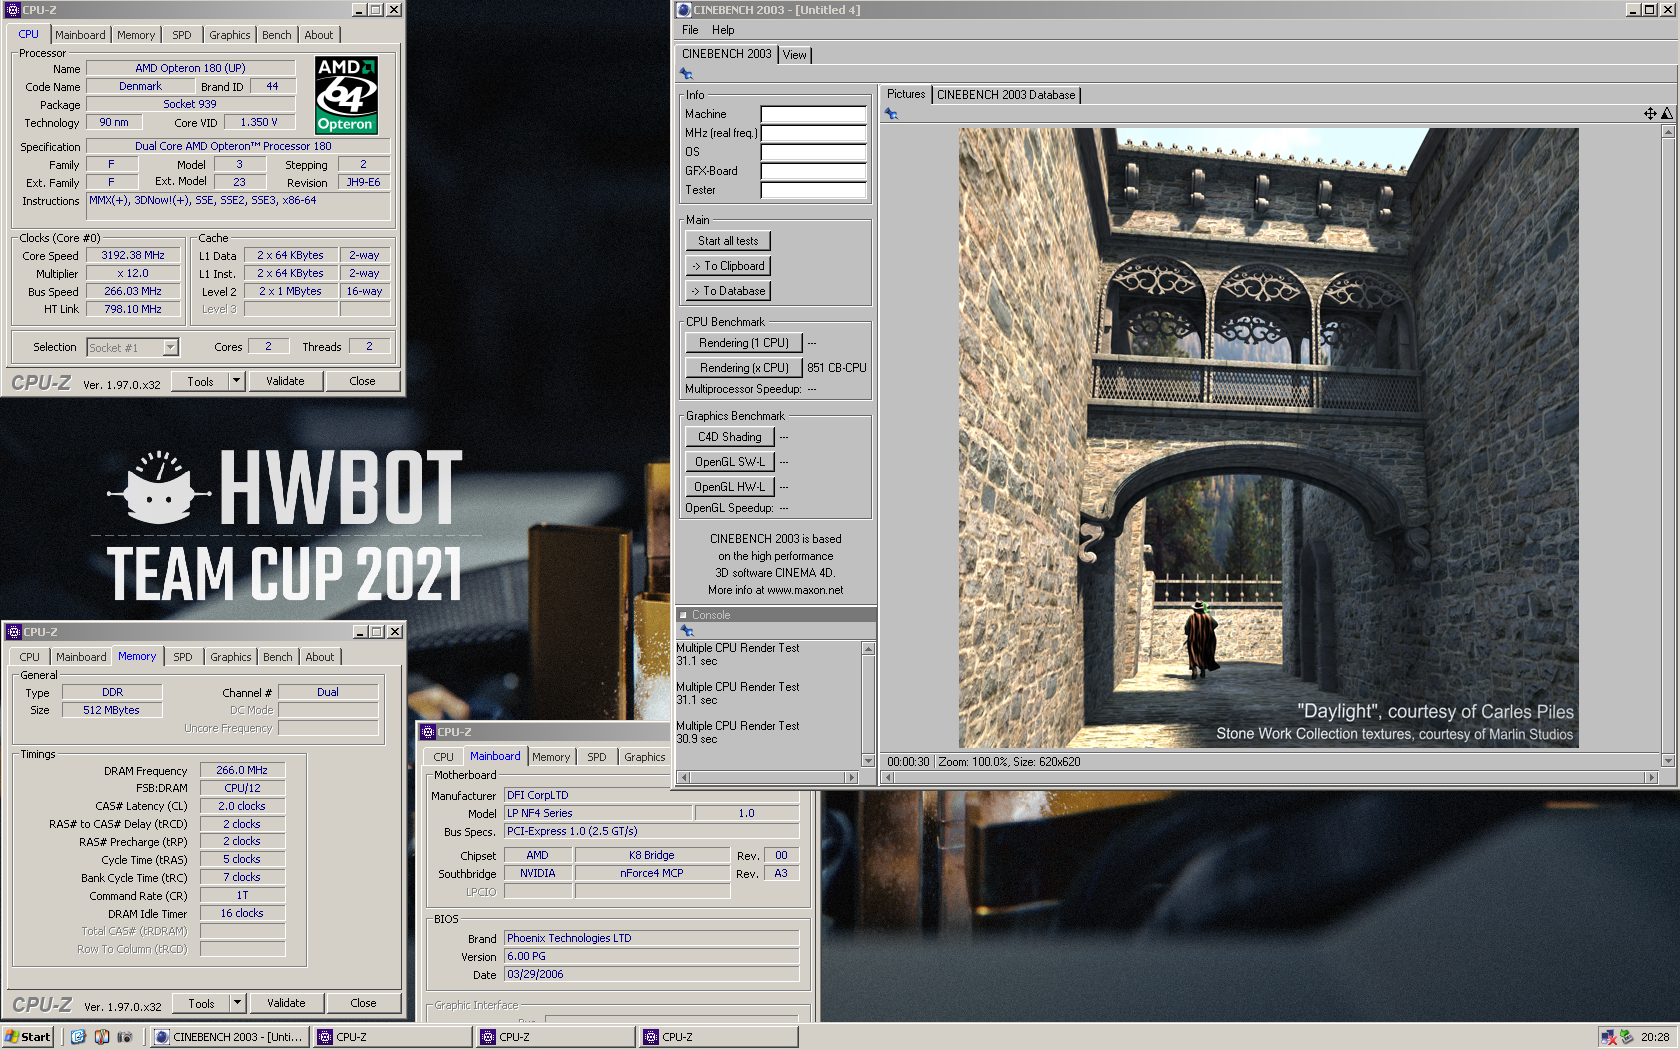Click the pin icon under the Pictures tab
Screen dimensions: 1680x1050
(891, 114)
